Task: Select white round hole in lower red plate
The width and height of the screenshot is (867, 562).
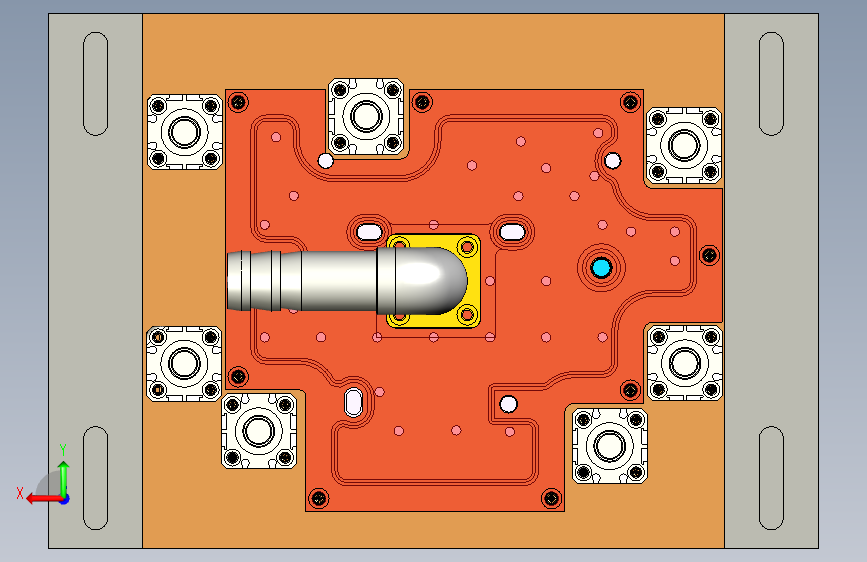Action: [508, 404]
